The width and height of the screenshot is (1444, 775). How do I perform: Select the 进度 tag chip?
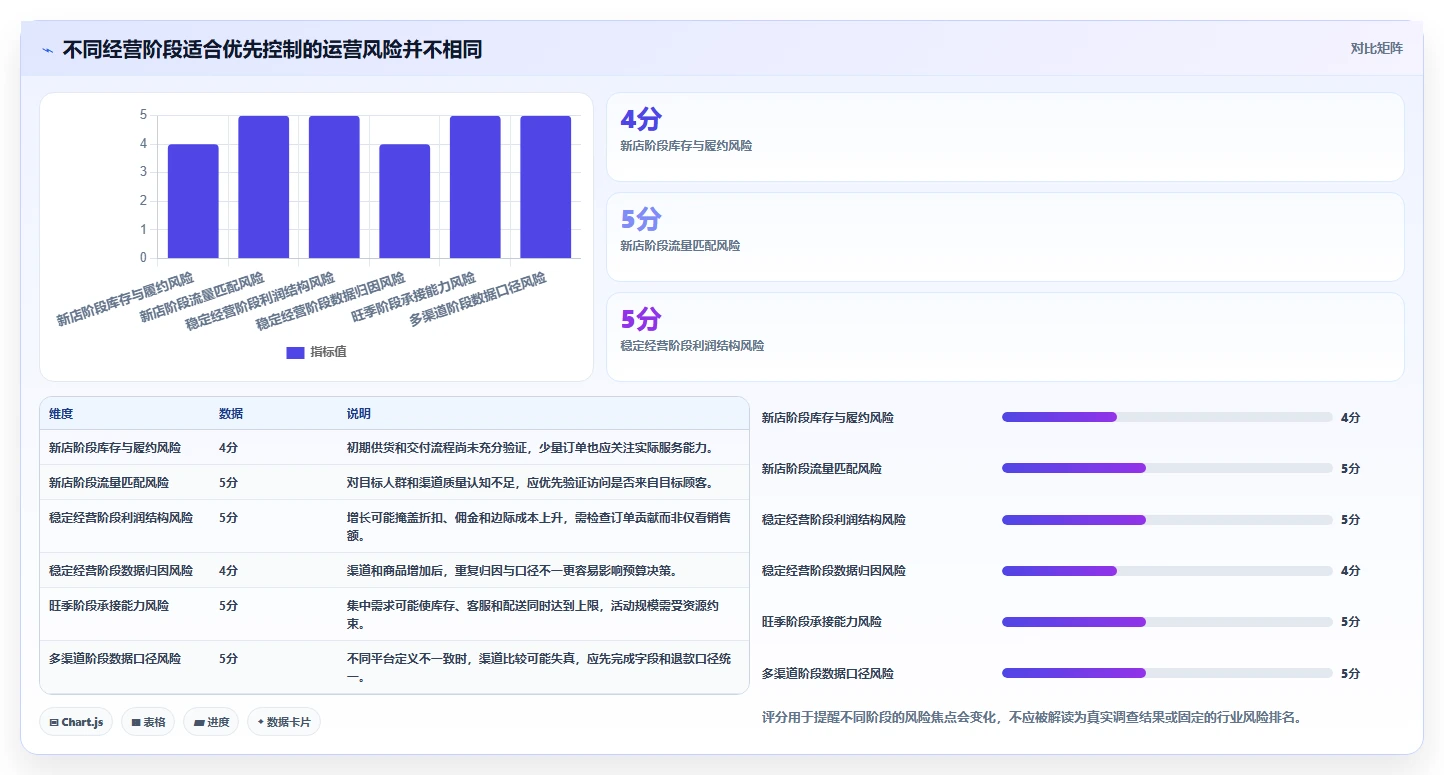pos(211,722)
